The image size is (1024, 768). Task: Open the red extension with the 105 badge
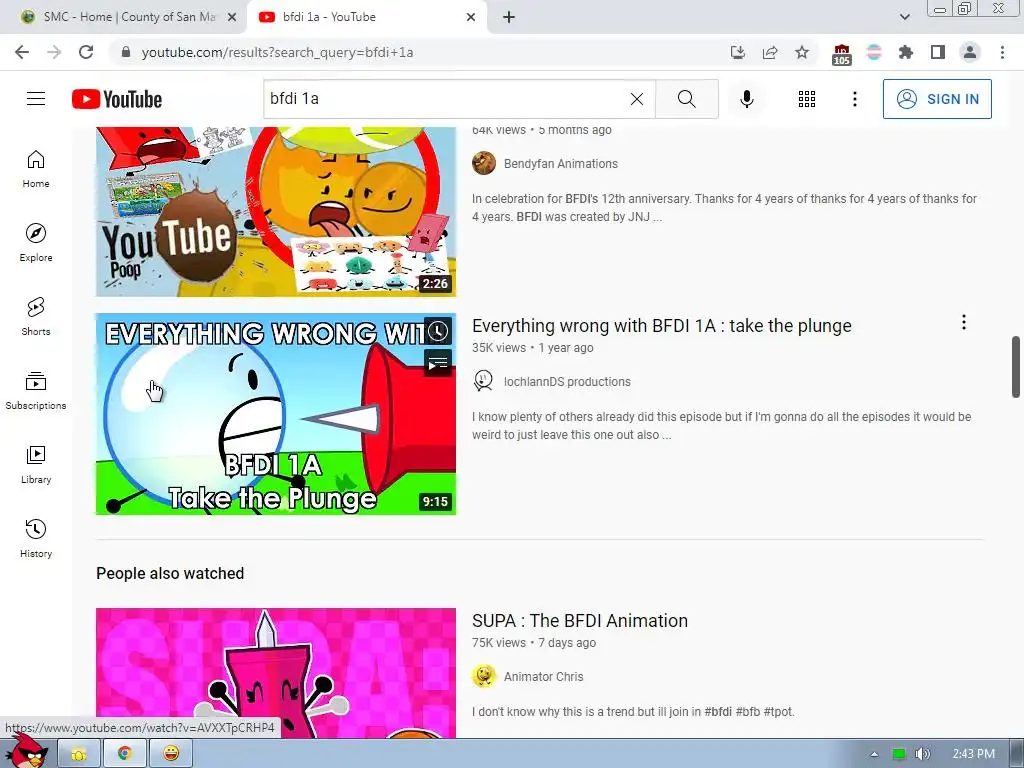(841, 54)
